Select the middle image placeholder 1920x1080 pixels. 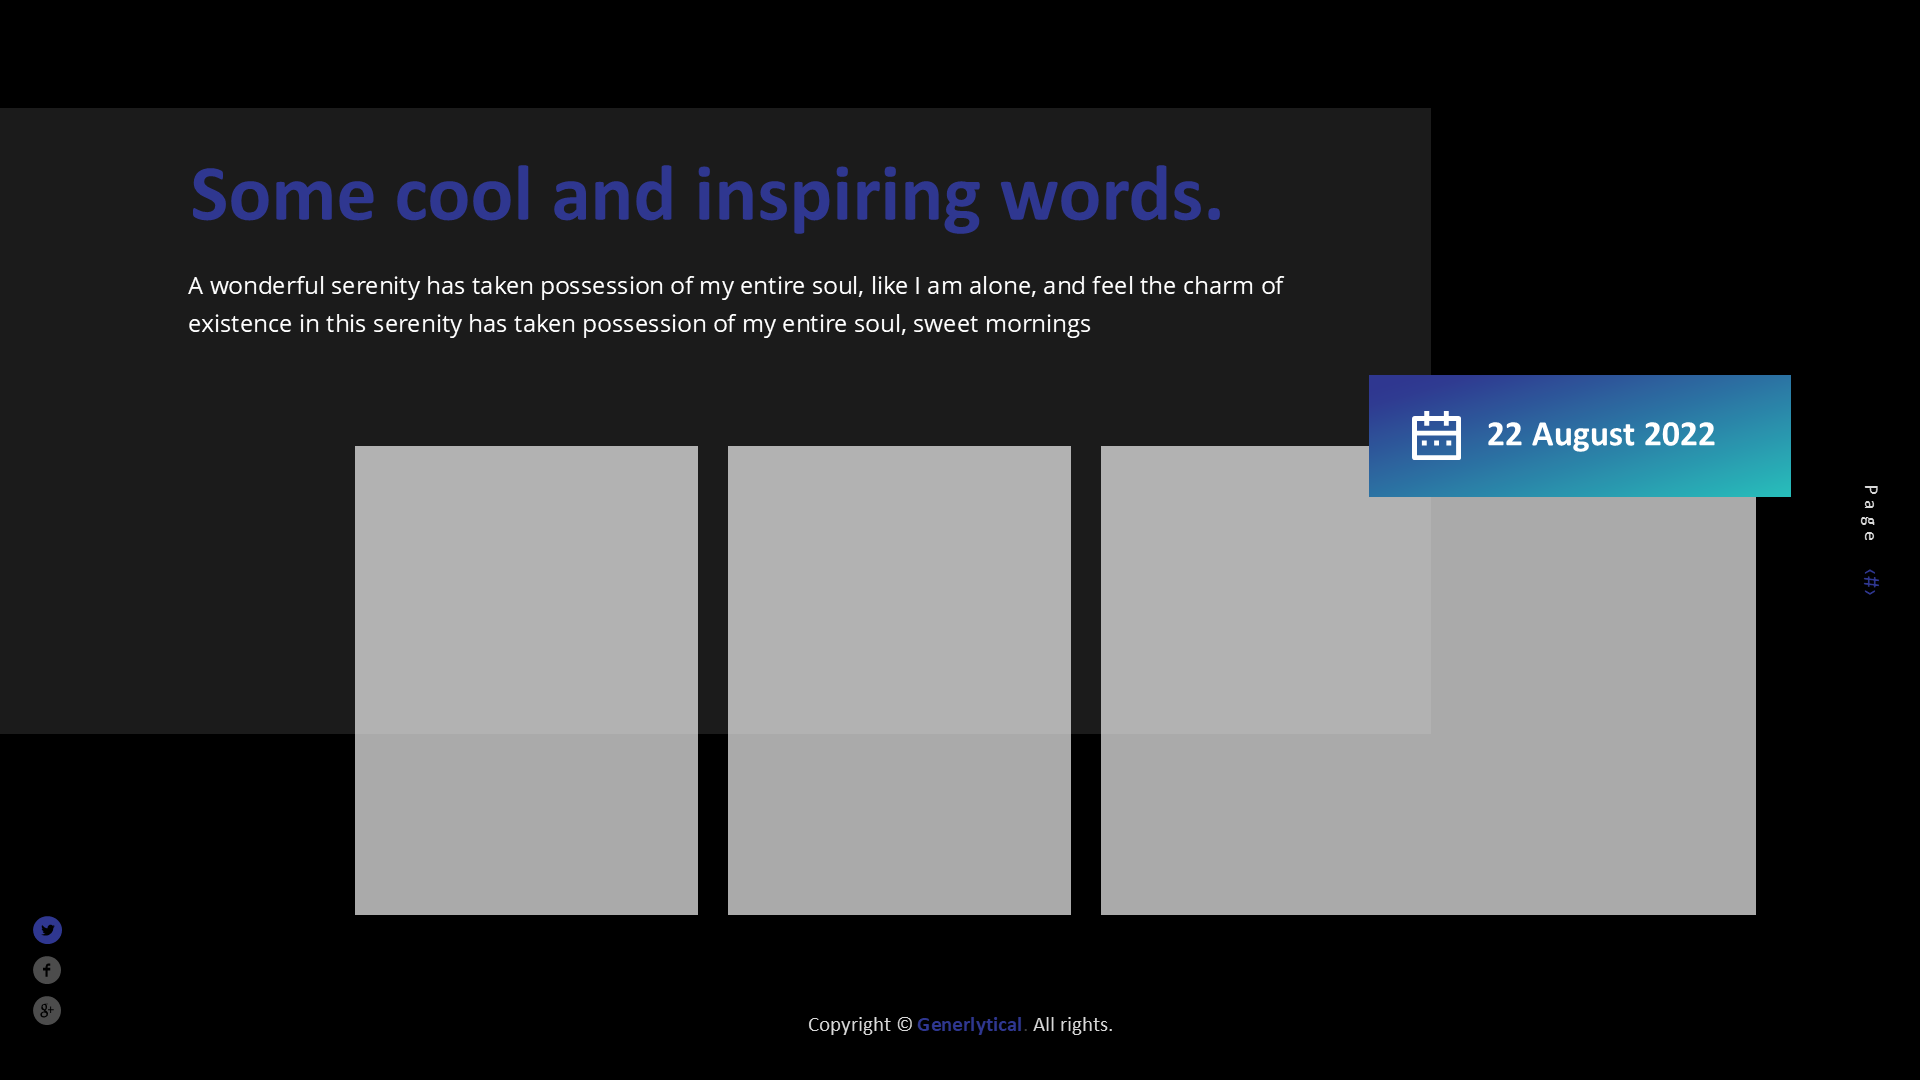[899, 680]
